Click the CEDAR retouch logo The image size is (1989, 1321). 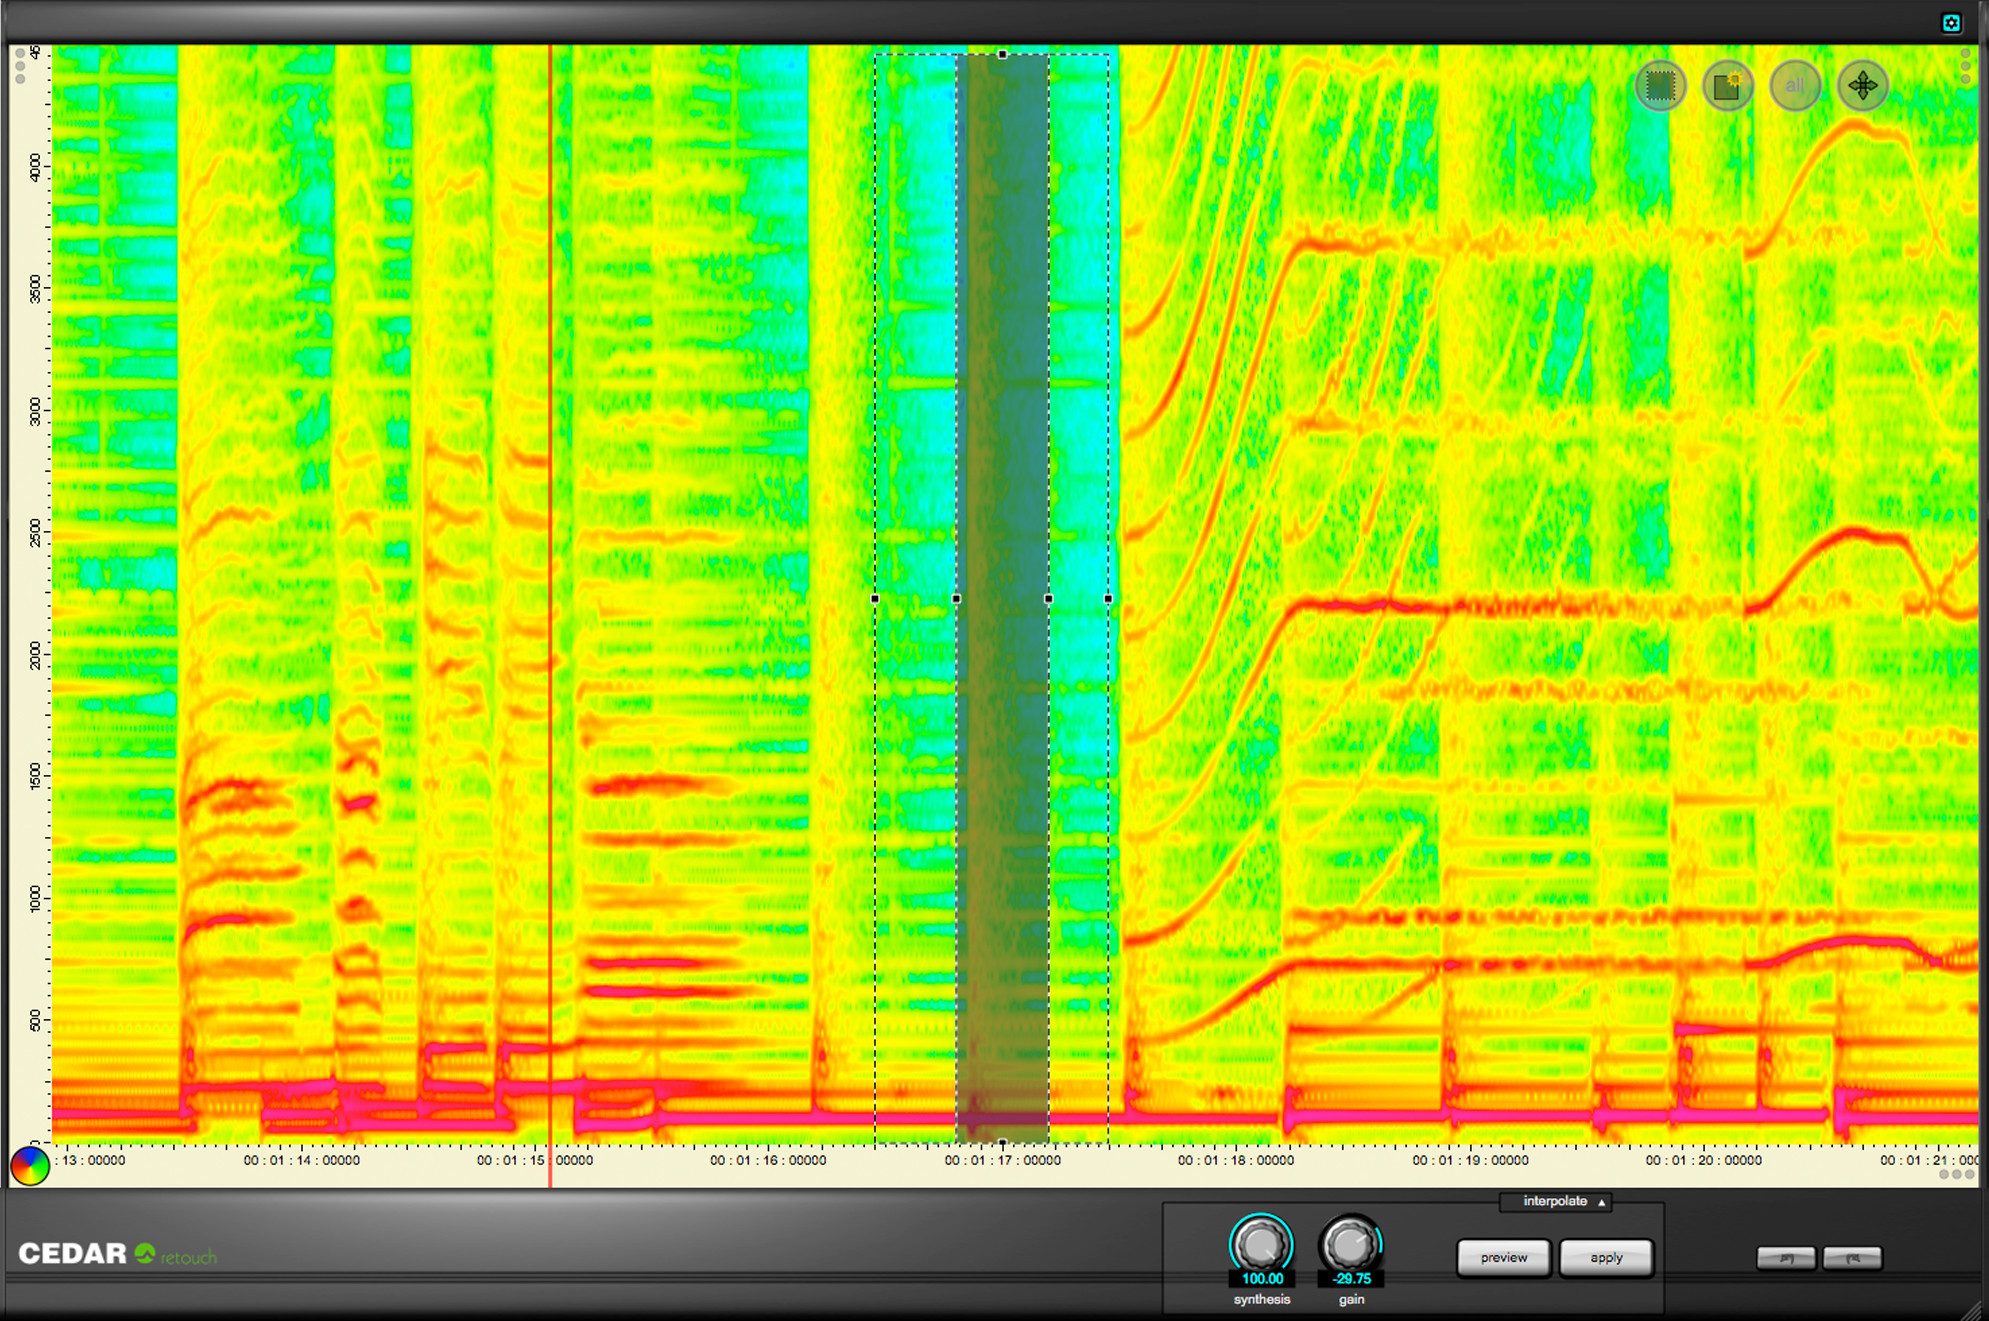click(117, 1254)
